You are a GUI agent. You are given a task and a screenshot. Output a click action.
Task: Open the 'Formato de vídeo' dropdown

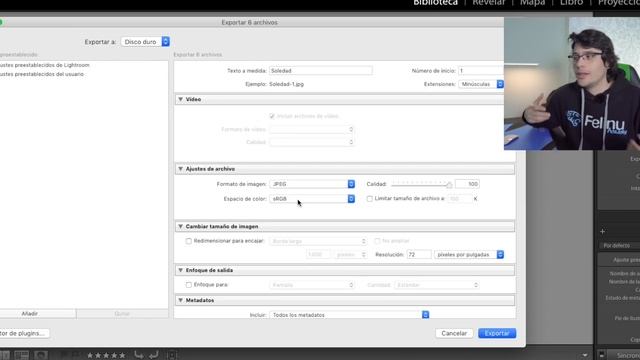pyautogui.click(x=311, y=129)
